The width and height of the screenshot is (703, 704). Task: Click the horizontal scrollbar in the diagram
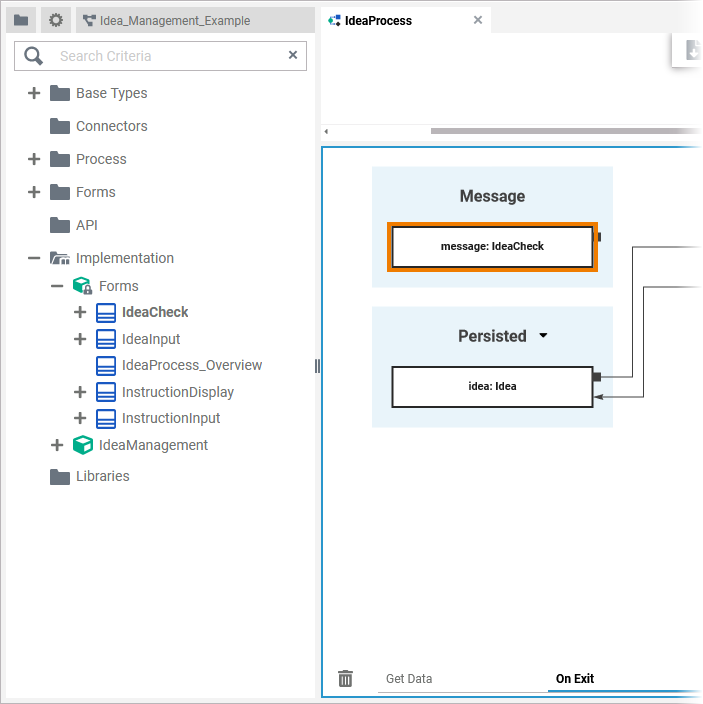(560, 131)
